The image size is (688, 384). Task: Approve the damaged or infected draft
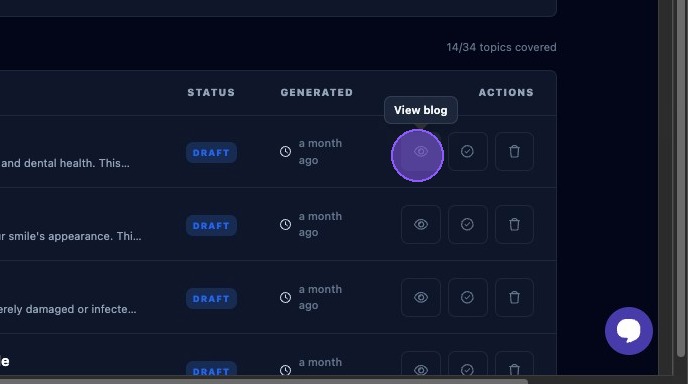(x=467, y=297)
